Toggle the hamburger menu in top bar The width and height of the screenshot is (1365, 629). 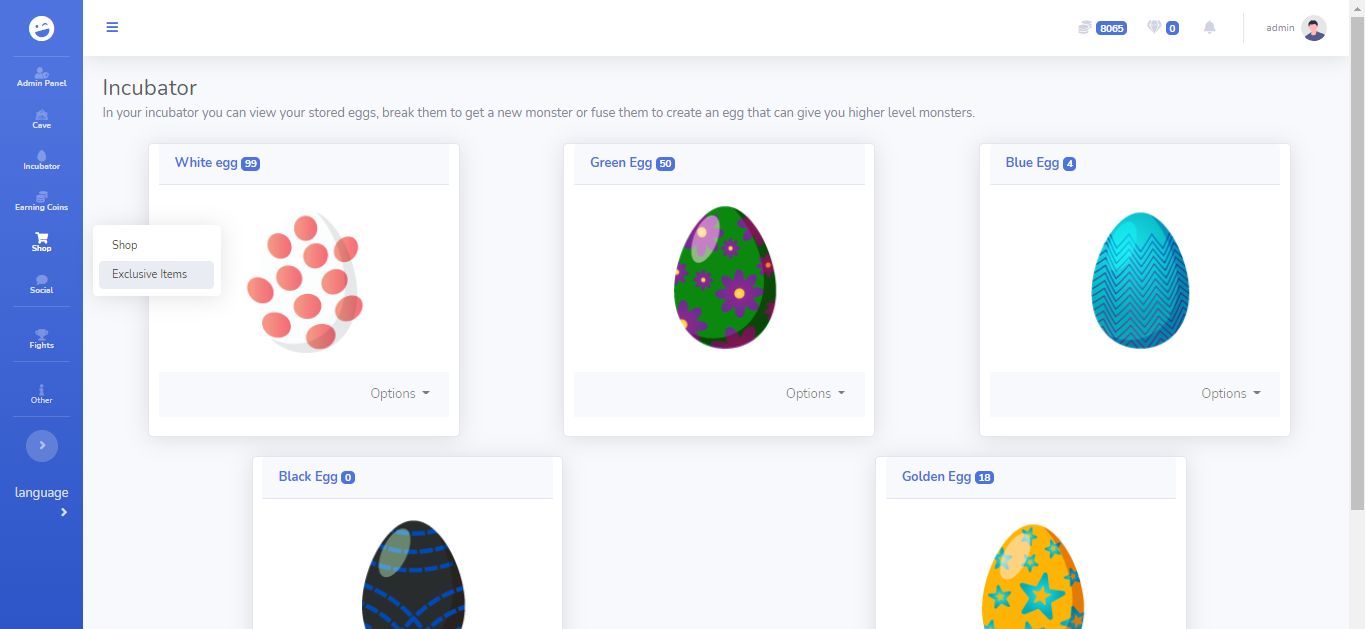click(x=112, y=27)
